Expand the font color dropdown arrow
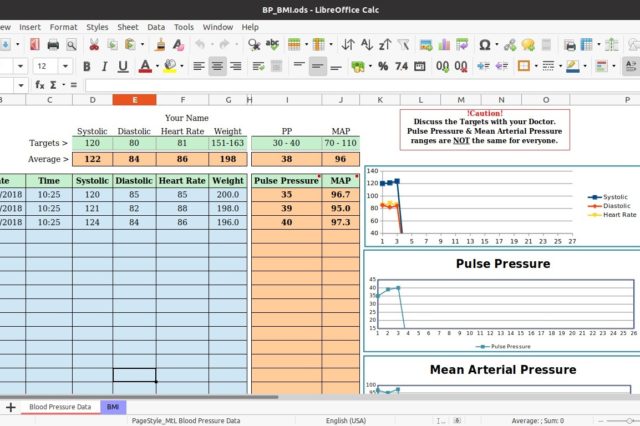Viewport: 640px width, 426px height. coord(157,66)
